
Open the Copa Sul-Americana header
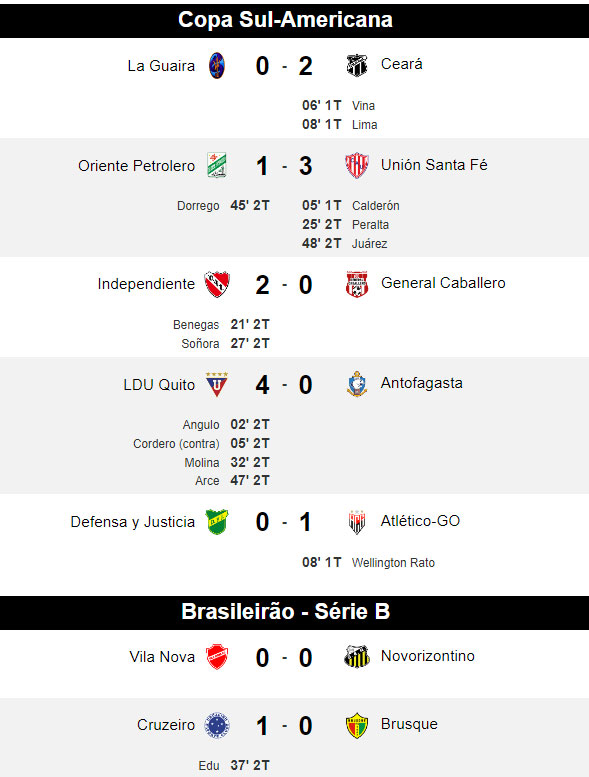point(294,20)
